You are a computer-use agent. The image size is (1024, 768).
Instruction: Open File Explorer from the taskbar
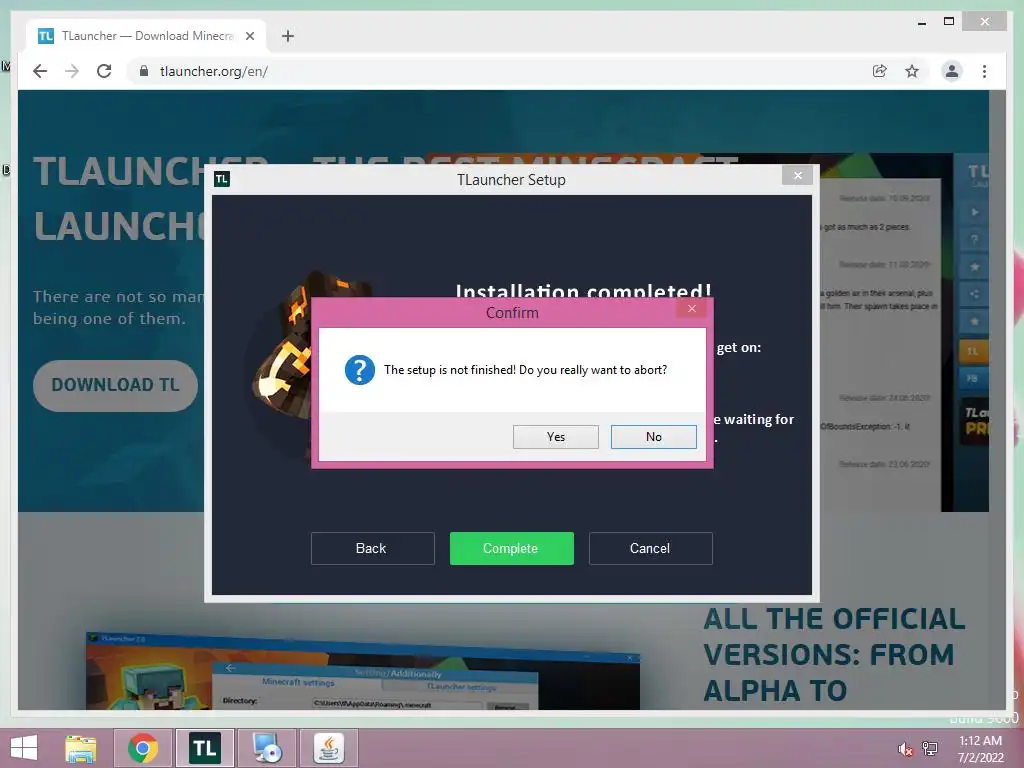tap(81, 748)
